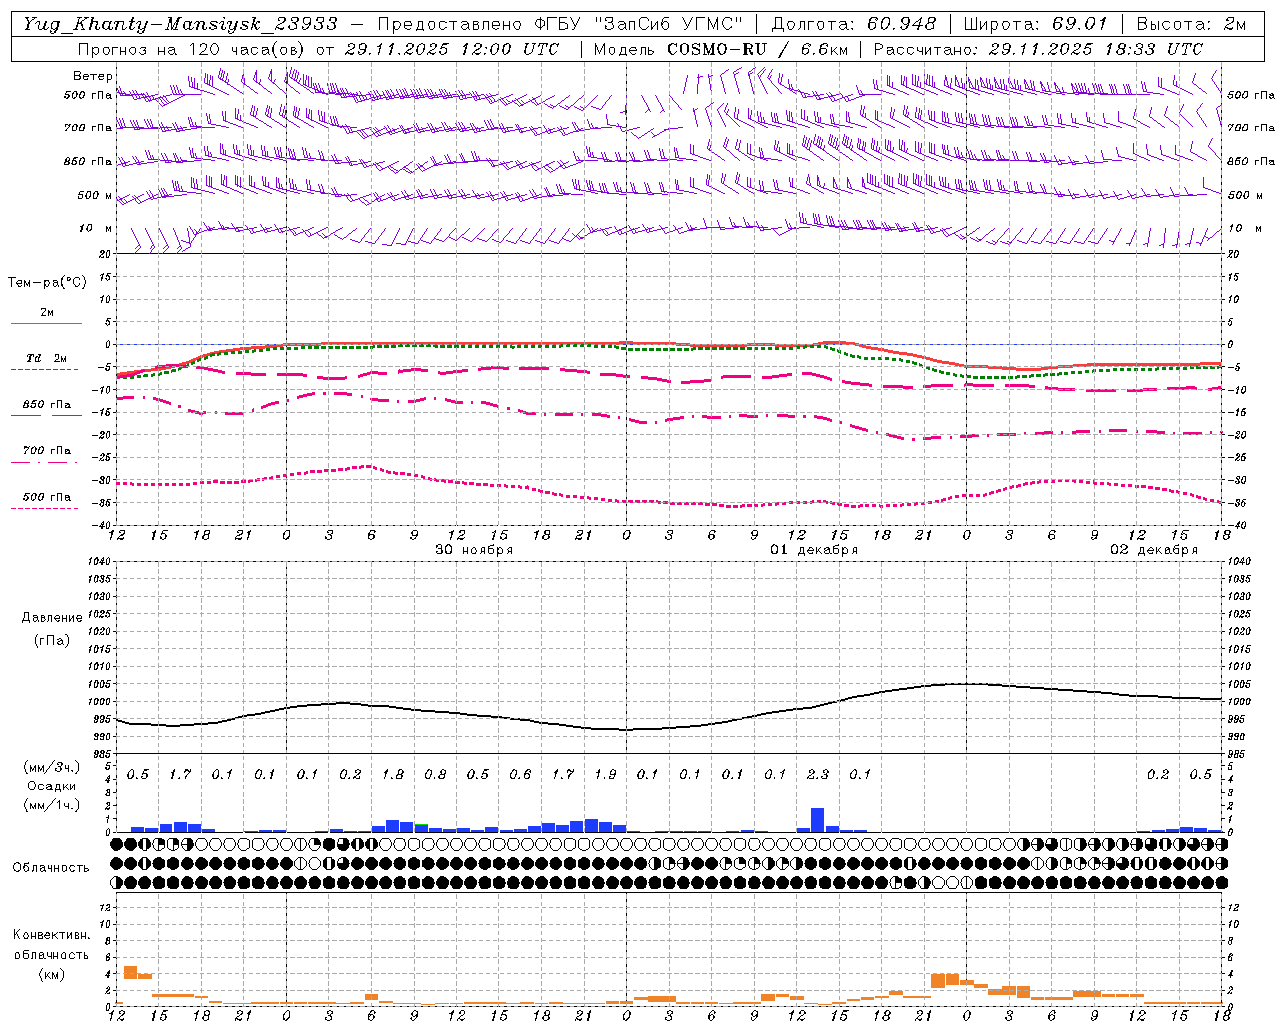This screenshot has height=1024, width=1280.
Task: Click the tallest blue precipitation bar
Action: [817, 820]
